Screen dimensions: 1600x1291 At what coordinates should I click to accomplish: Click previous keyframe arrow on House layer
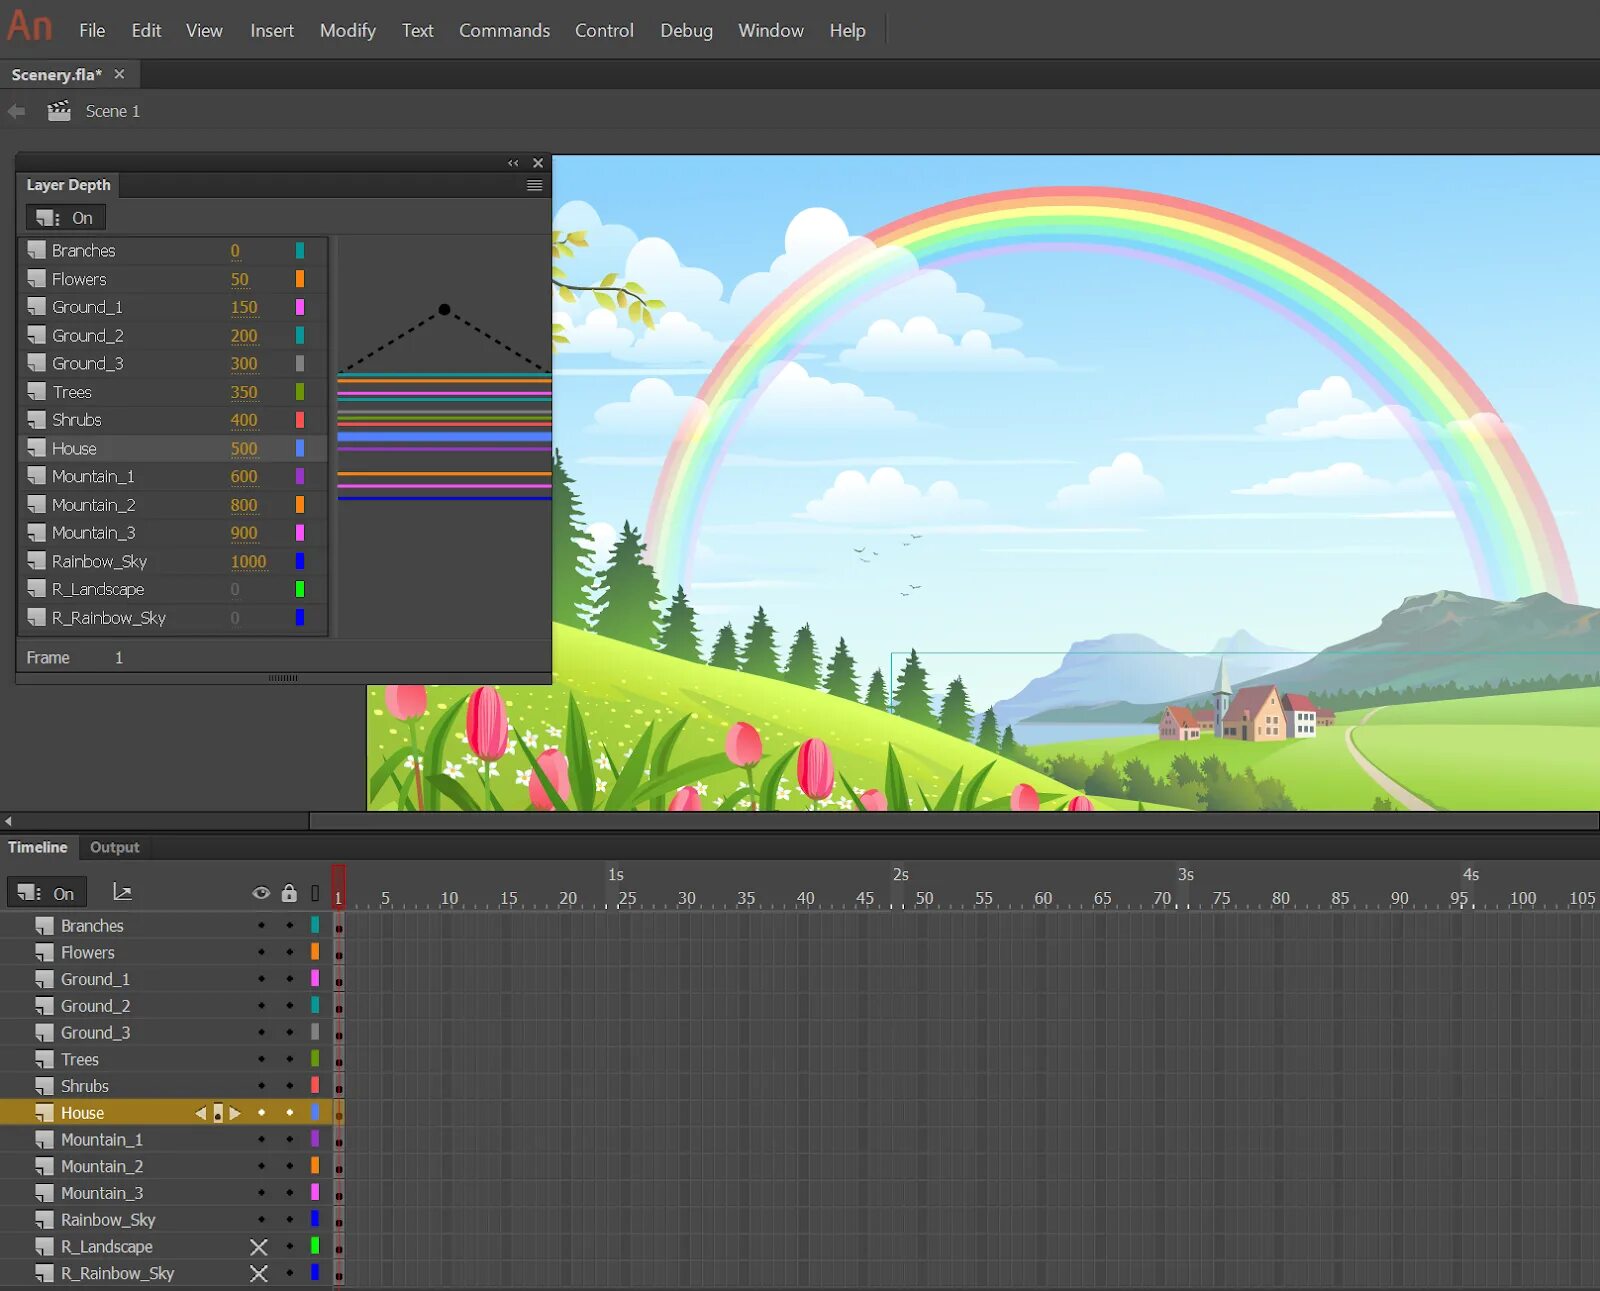coord(200,1112)
